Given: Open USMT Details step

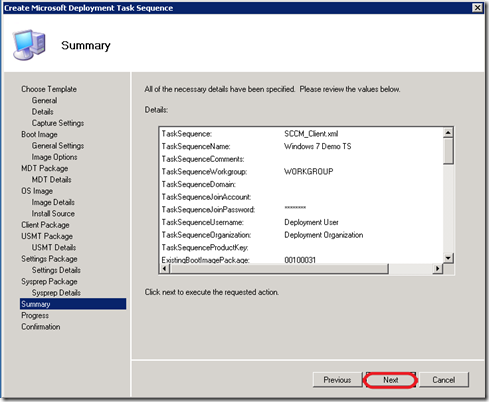Looking at the screenshot, I should [54, 248].
